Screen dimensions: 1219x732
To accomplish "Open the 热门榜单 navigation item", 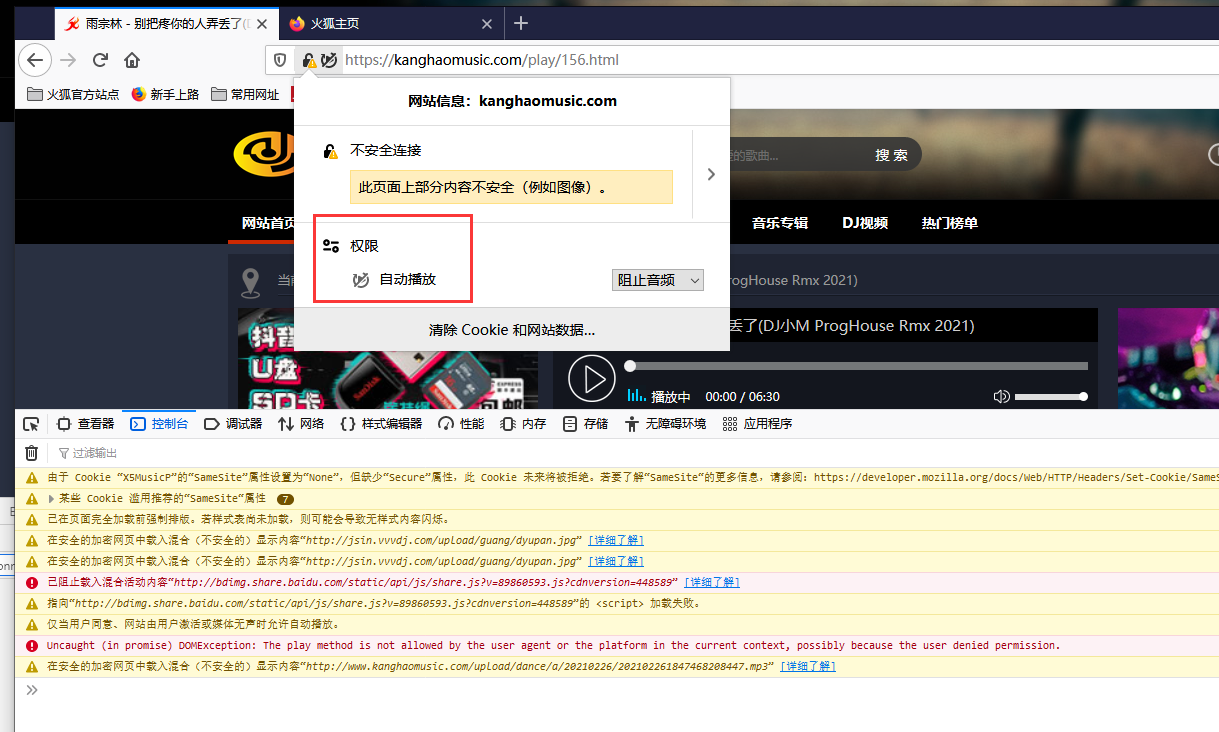I will (949, 223).
